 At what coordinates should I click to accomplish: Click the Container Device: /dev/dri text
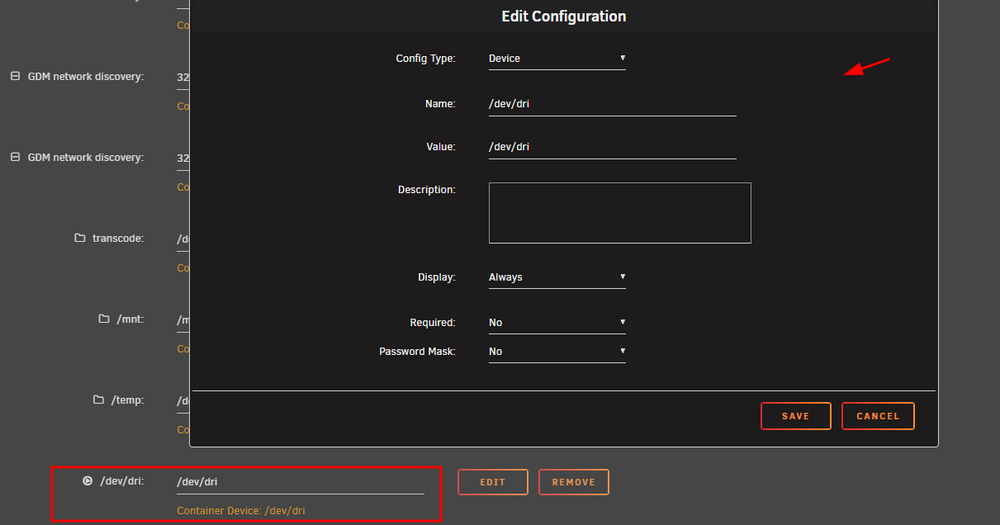click(x=240, y=511)
